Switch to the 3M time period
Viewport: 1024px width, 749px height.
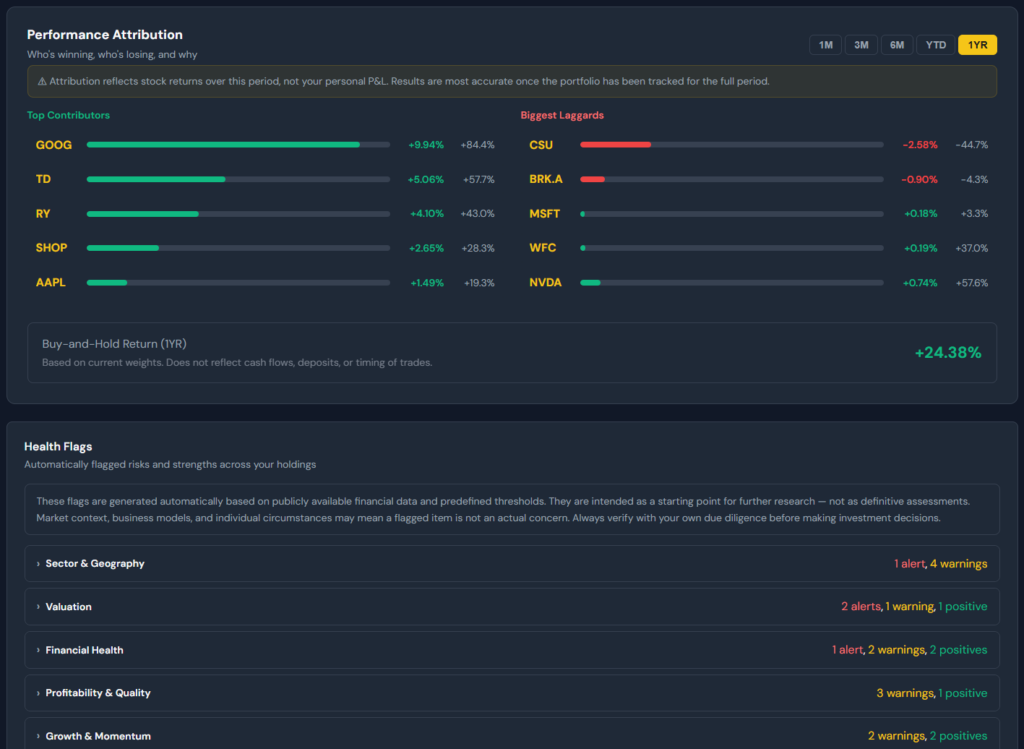point(861,44)
